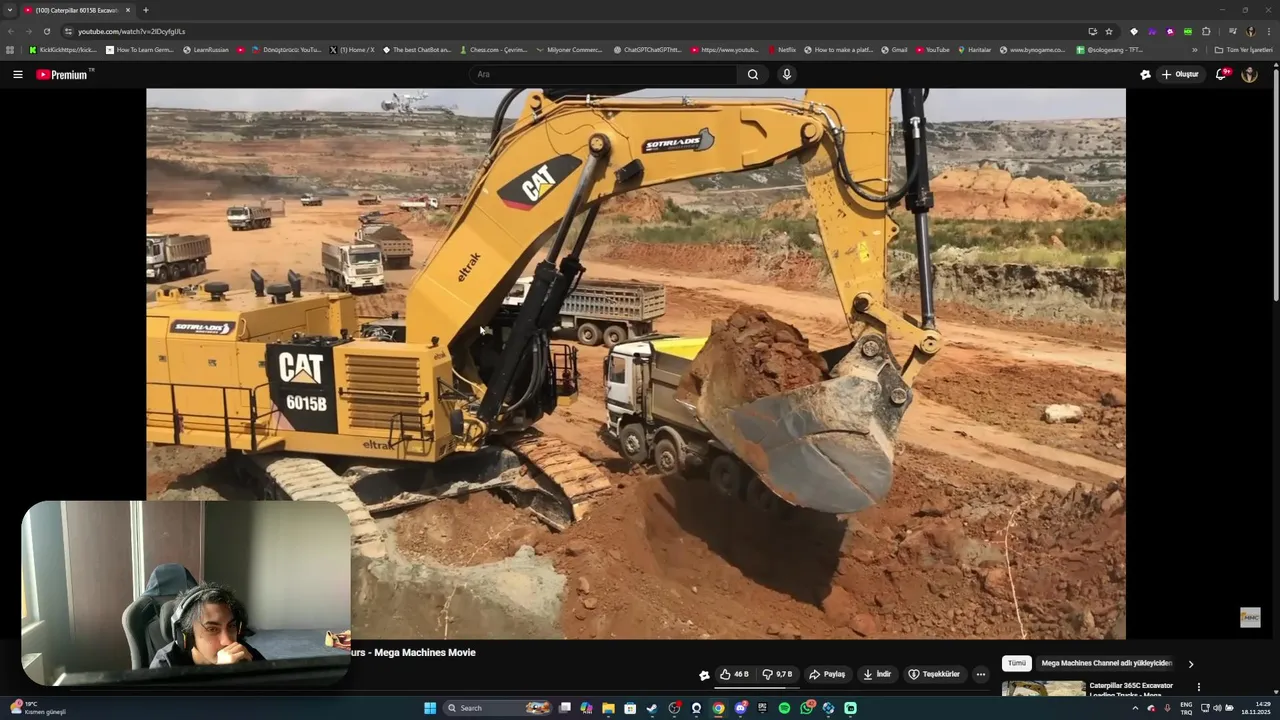Open Caterpillar 365C Excavator video thumbnail
The image size is (1280, 720).
tap(1043, 689)
